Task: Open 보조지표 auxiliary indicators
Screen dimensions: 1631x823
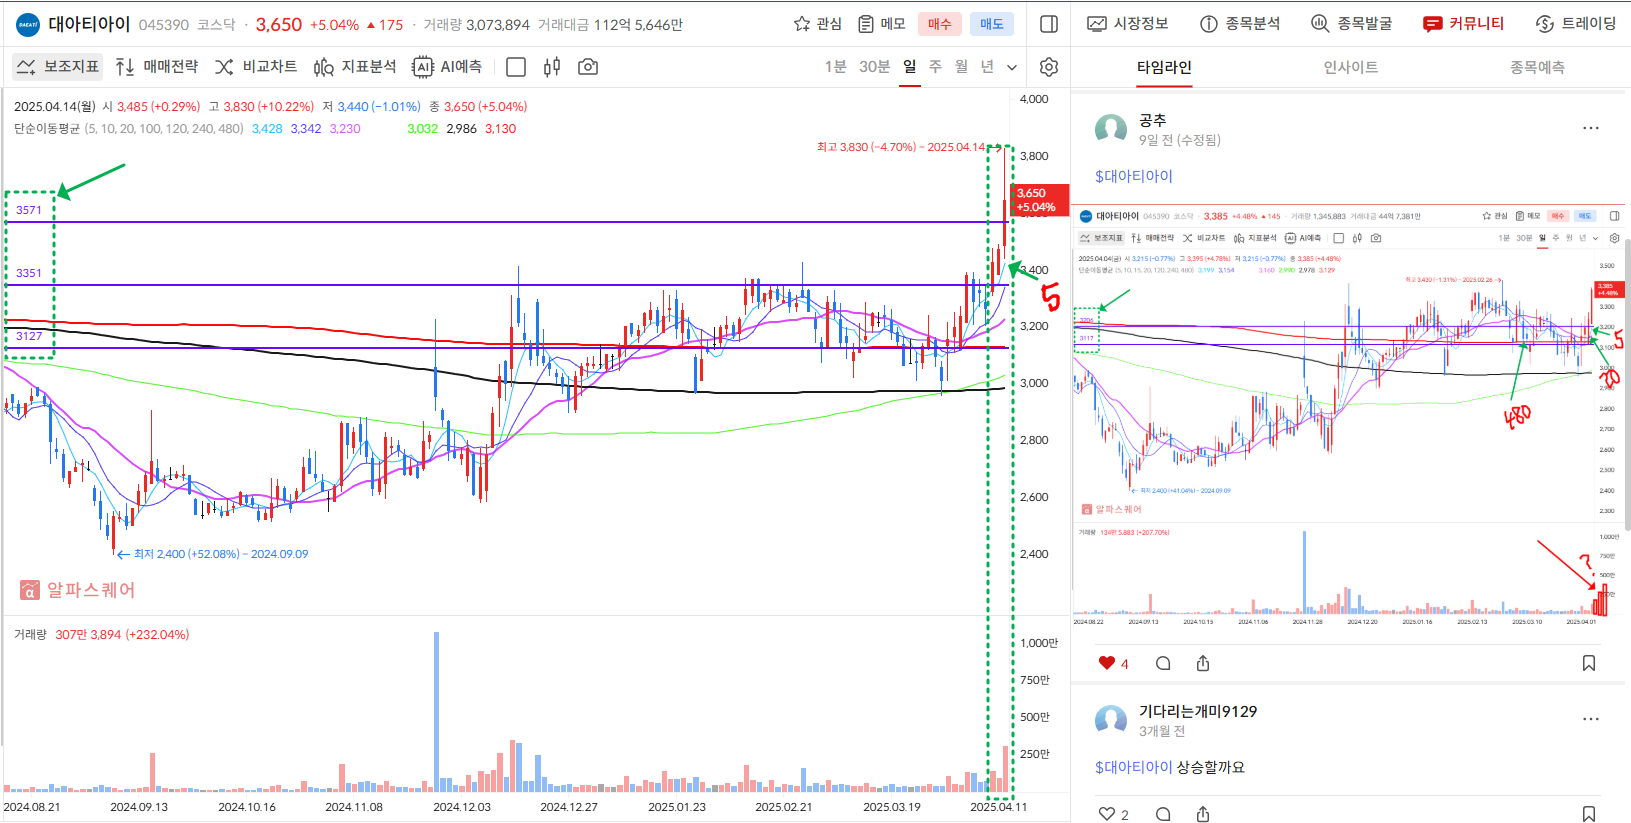Action: coord(58,67)
